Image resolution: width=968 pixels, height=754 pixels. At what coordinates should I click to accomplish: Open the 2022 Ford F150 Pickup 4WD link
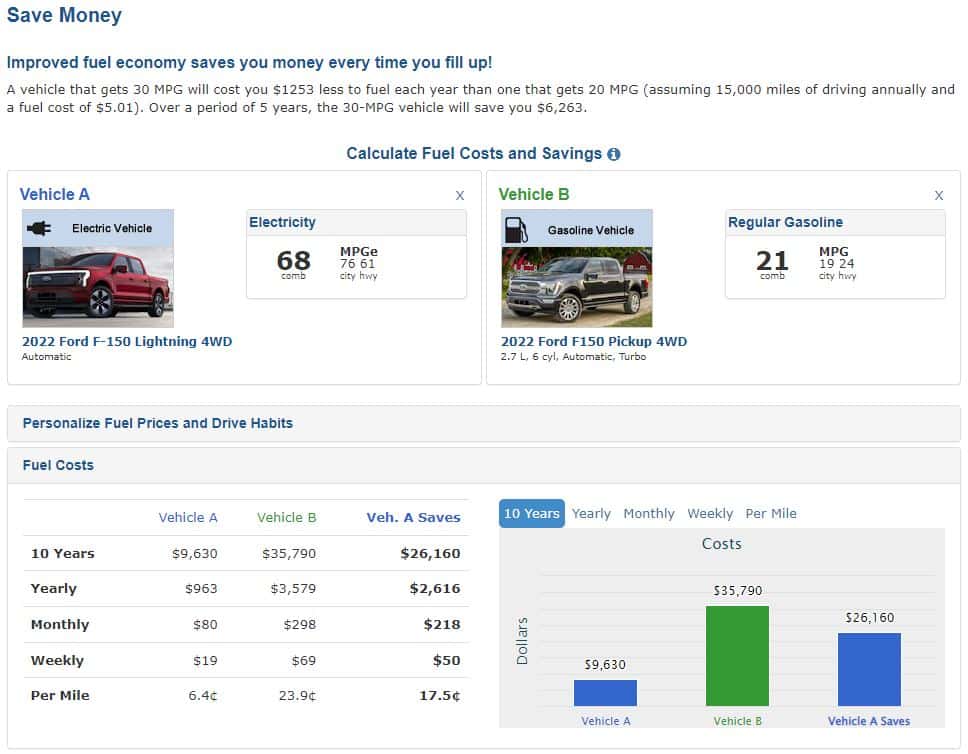(593, 341)
